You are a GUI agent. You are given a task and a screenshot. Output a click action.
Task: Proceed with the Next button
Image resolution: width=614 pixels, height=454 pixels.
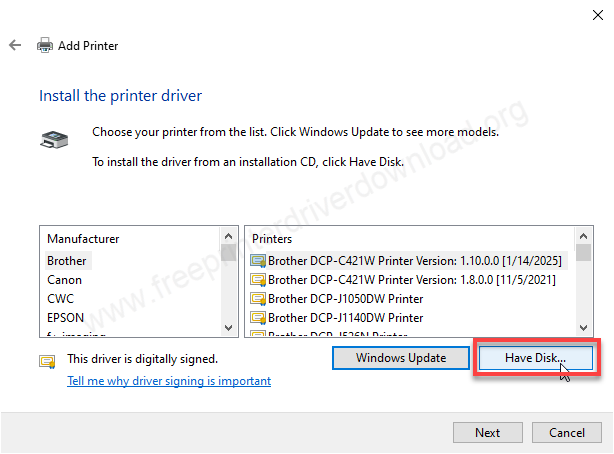click(488, 433)
